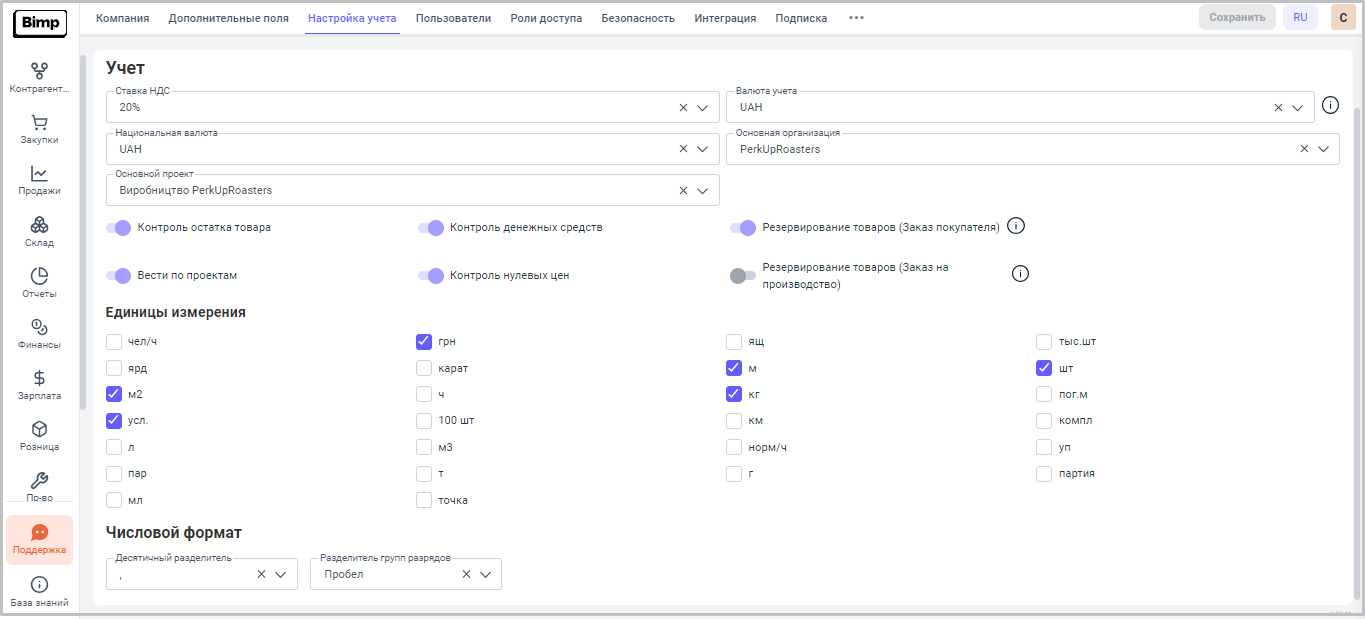Image resolution: width=1365 pixels, height=619 pixels.
Task: Click the Сохранить button
Action: coord(1236,18)
